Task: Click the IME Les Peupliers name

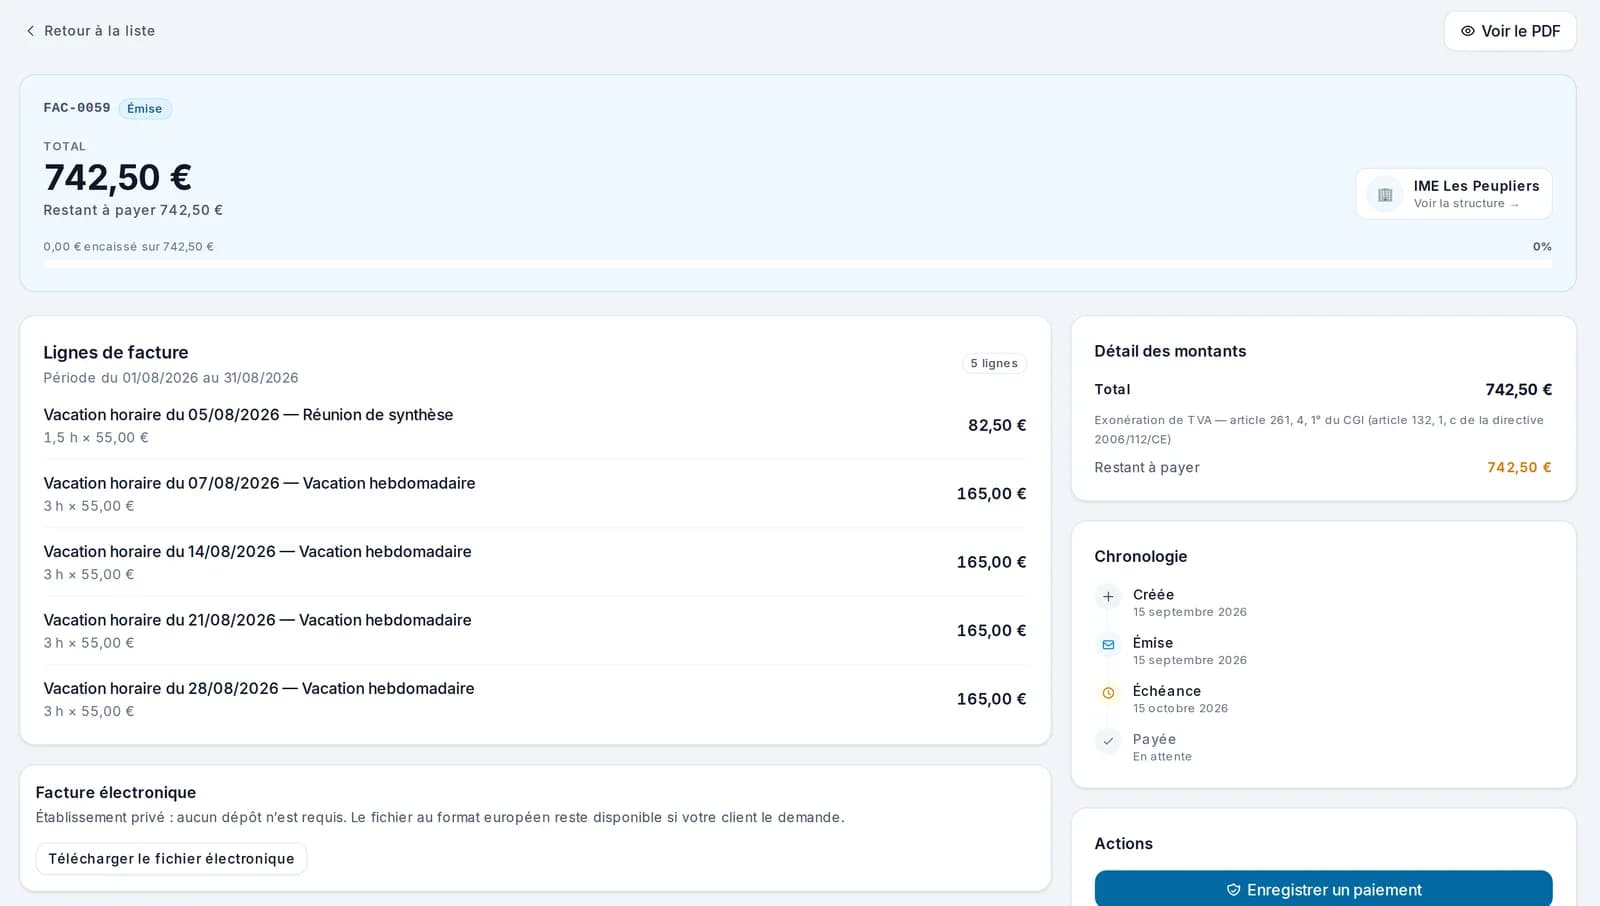Action: (x=1476, y=186)
